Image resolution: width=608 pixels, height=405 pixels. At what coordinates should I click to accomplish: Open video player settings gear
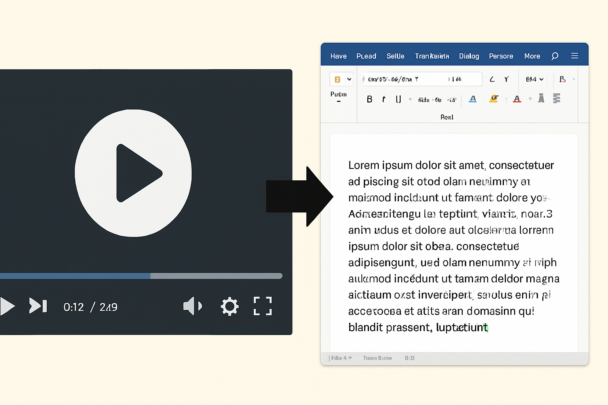(229, 306)
